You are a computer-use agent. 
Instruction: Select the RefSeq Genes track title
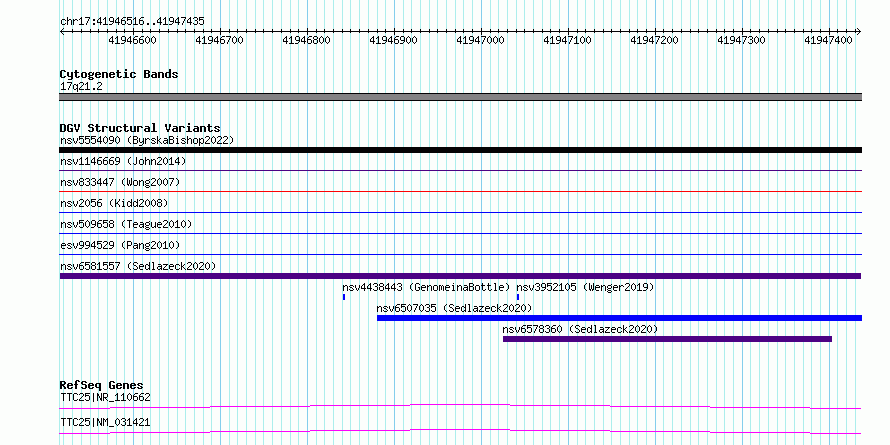point(102,385)
